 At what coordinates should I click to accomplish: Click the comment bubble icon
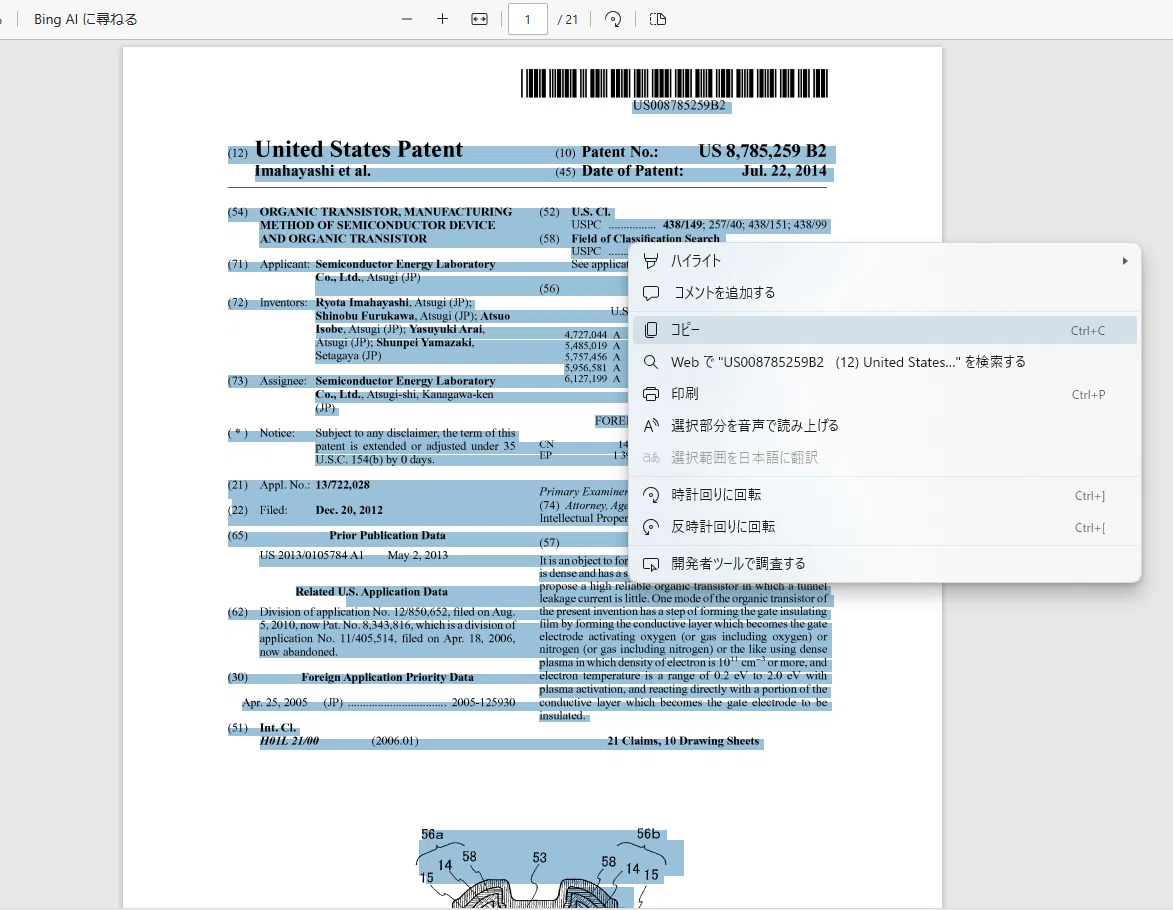[651, 293]
